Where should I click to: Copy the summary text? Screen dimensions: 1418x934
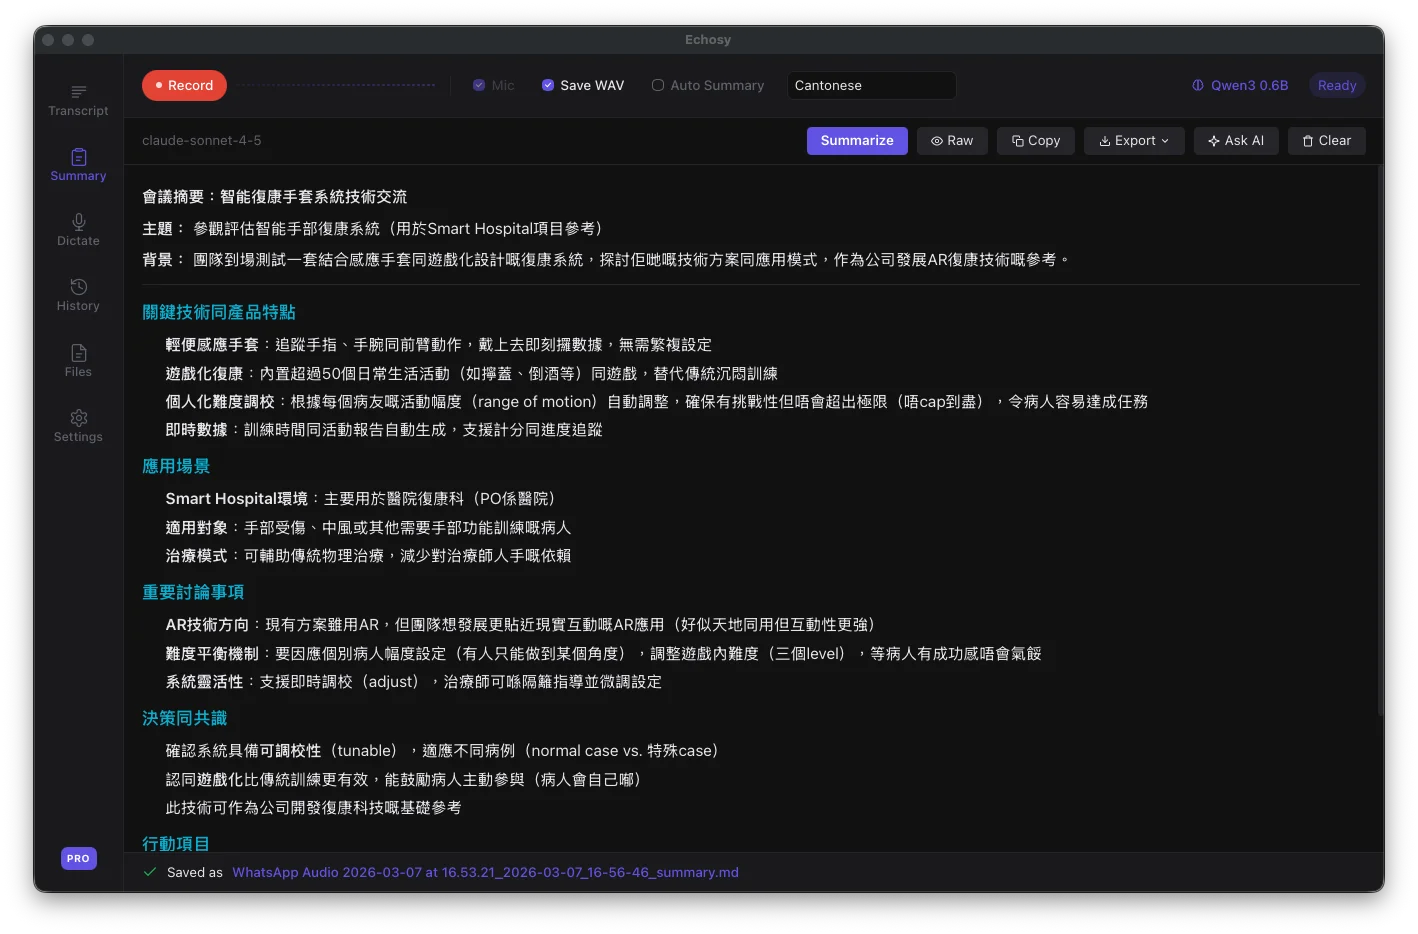[x=1035, y=140]
